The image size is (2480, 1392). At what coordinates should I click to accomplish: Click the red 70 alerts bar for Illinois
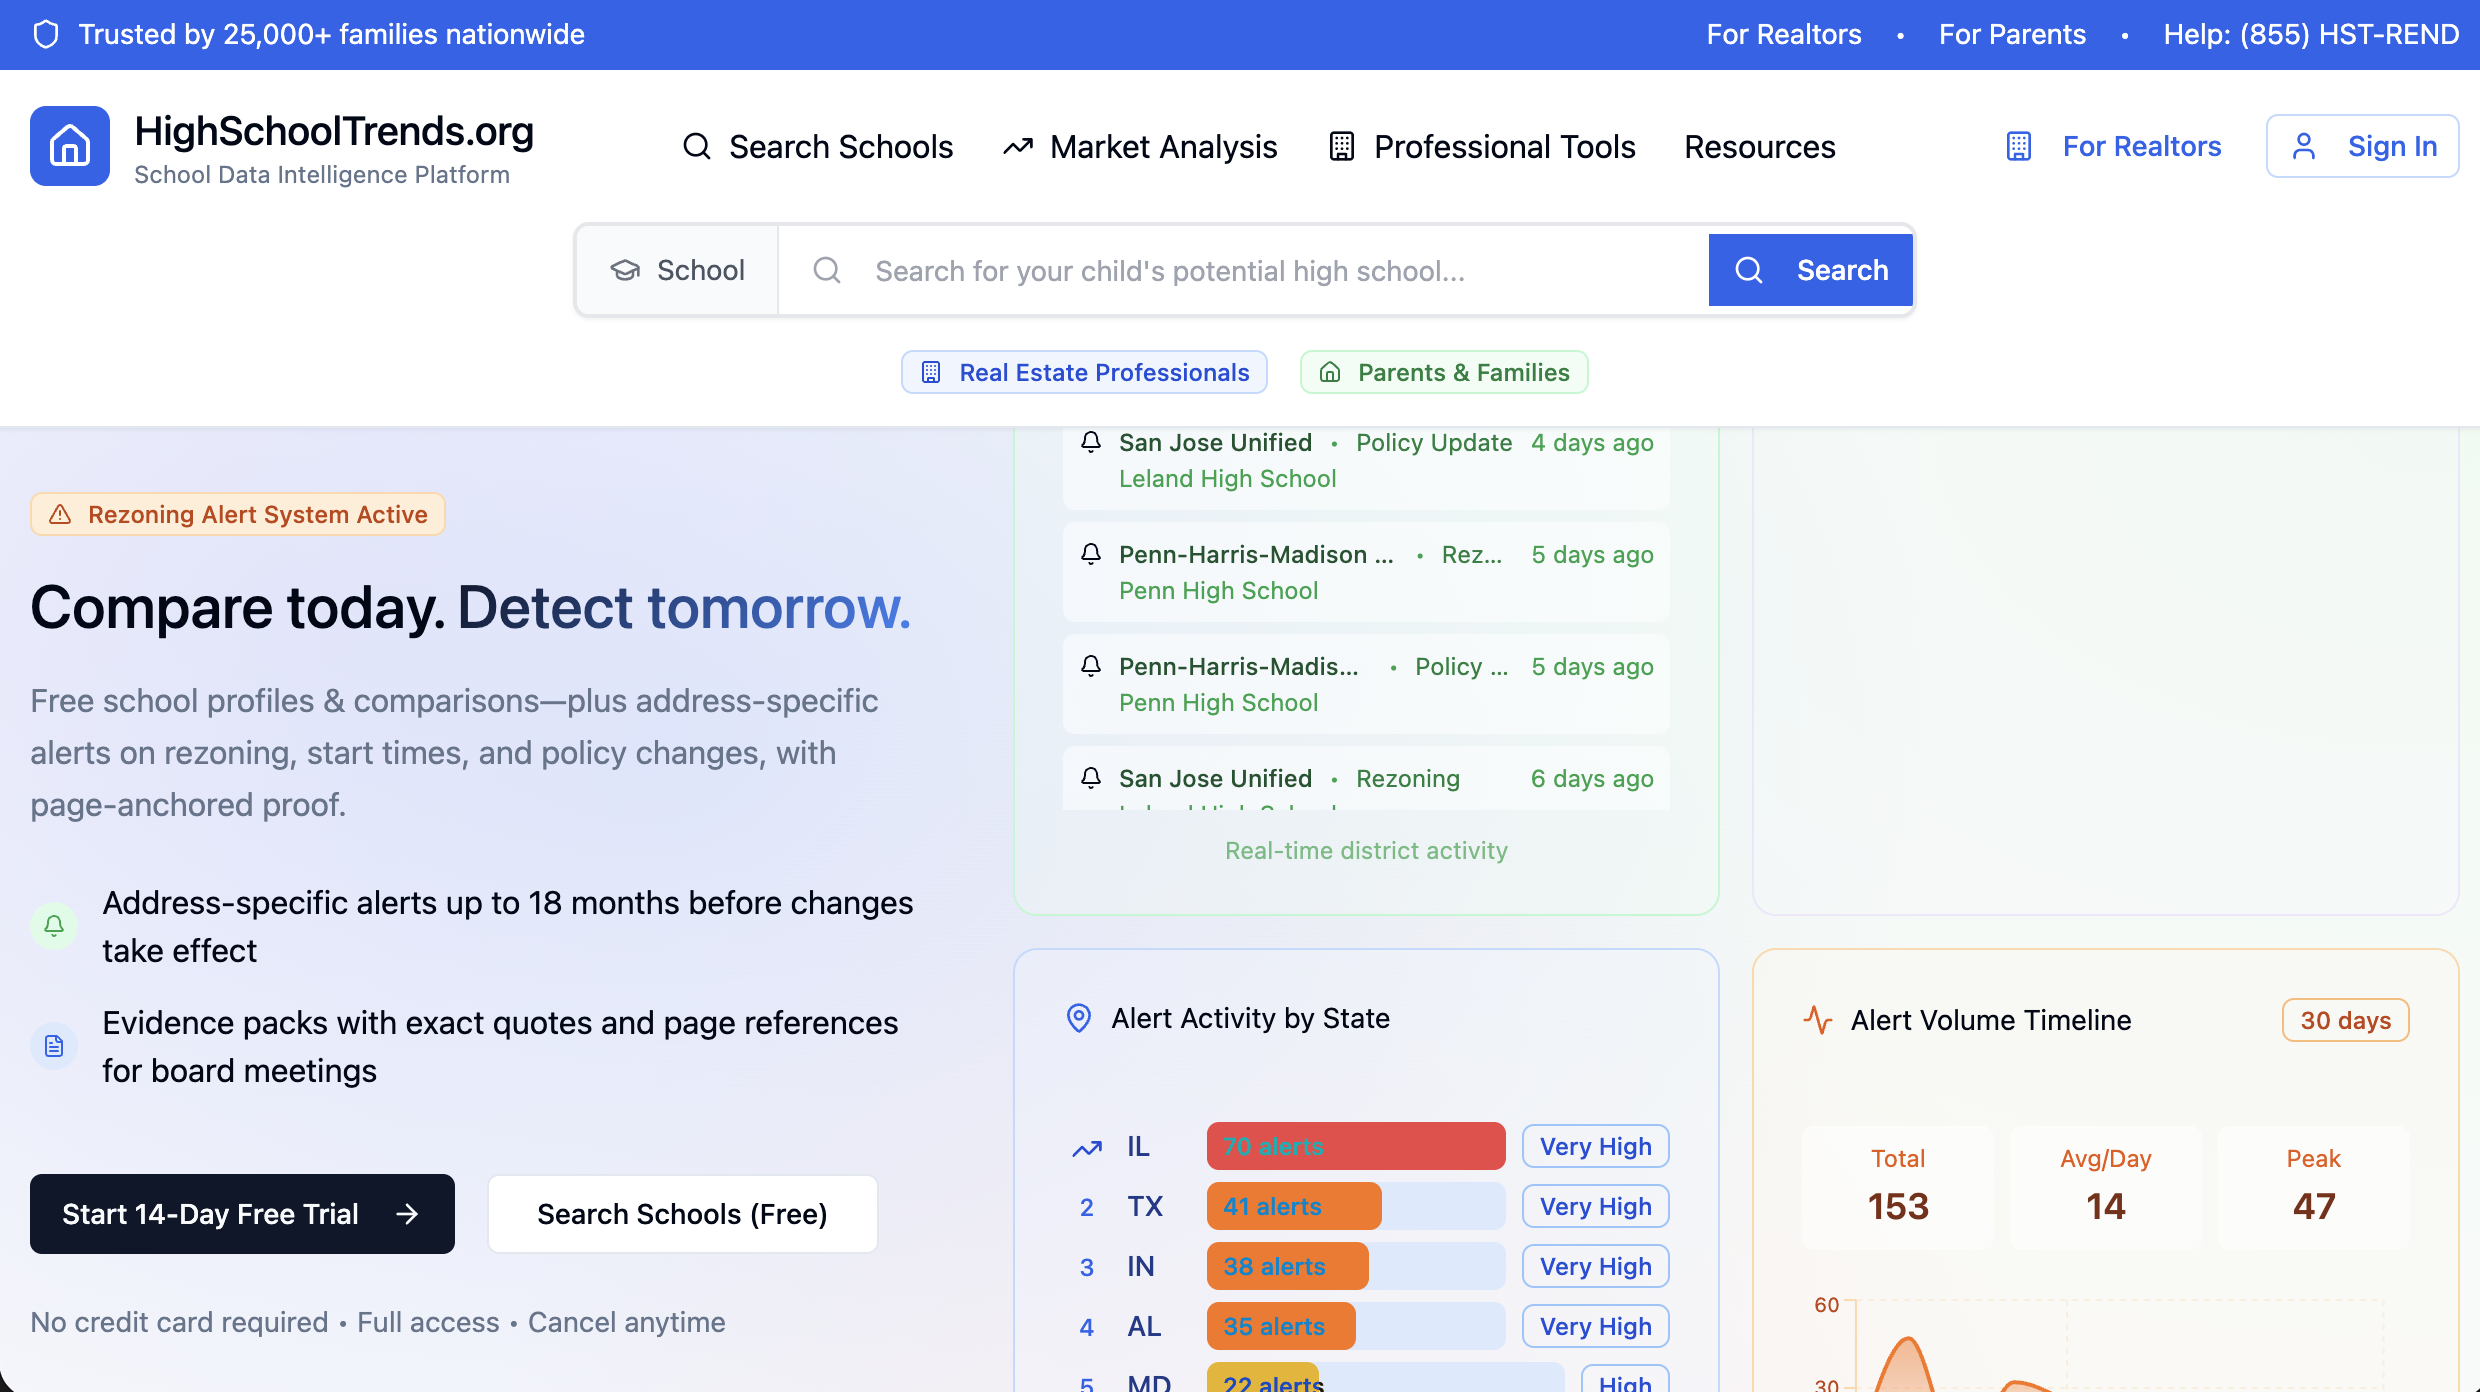pos(1355,1146)
